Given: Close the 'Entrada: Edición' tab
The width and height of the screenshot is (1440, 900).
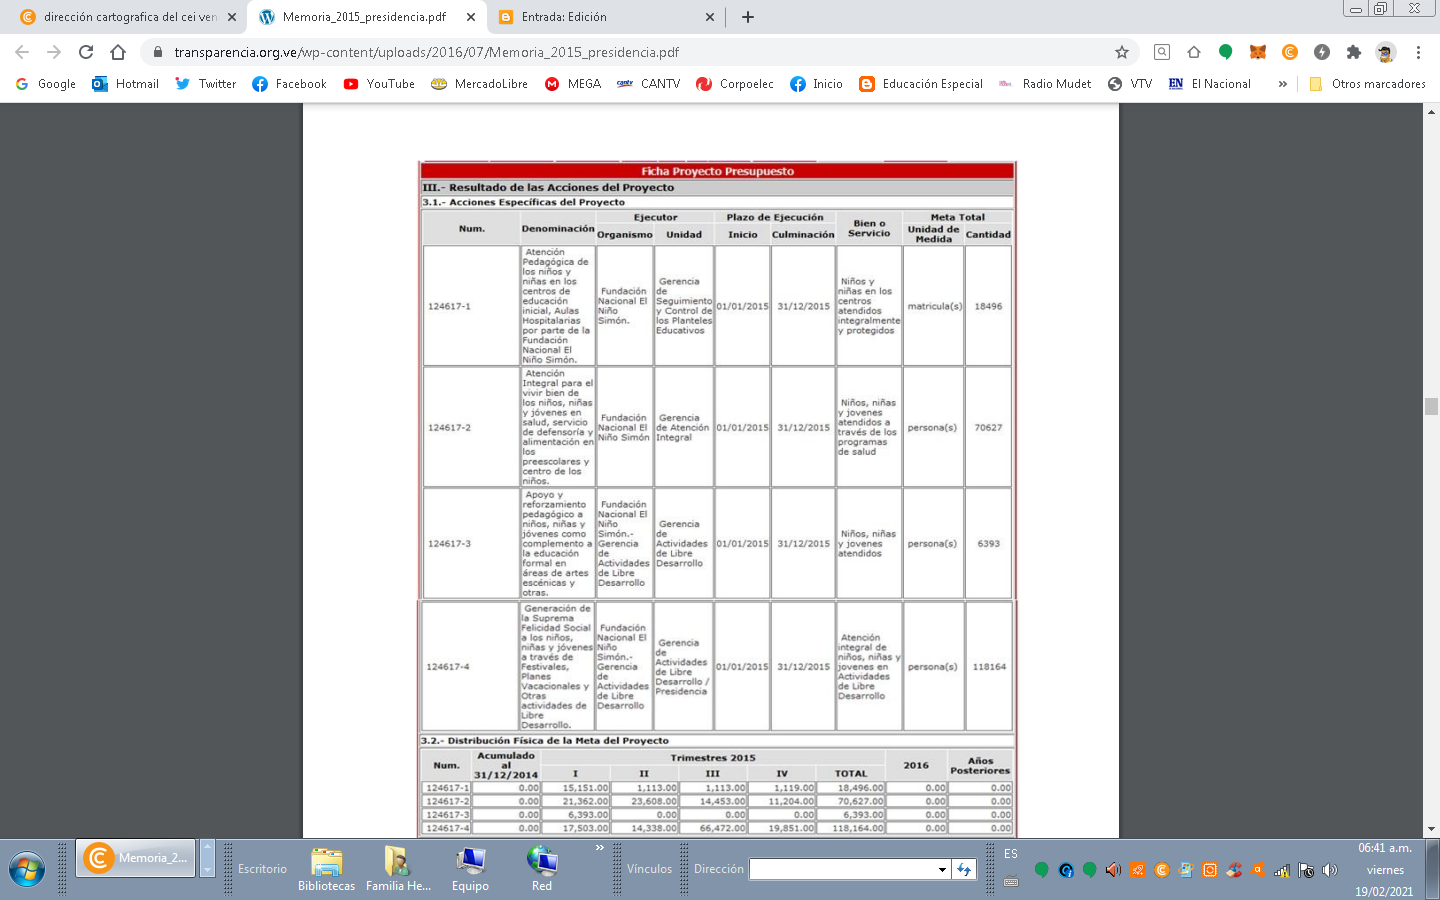Looking at the screenshot, I should tap(710, 17).
